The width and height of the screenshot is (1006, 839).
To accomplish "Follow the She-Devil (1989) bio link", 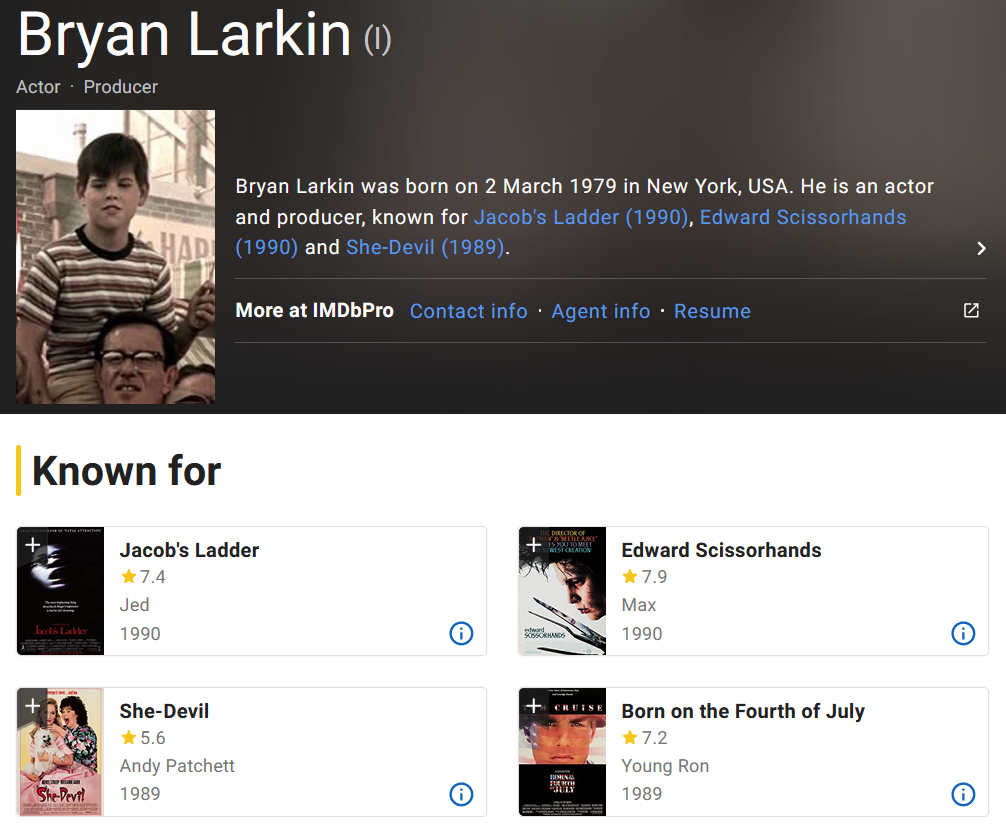I will click(x=425, y=247).
